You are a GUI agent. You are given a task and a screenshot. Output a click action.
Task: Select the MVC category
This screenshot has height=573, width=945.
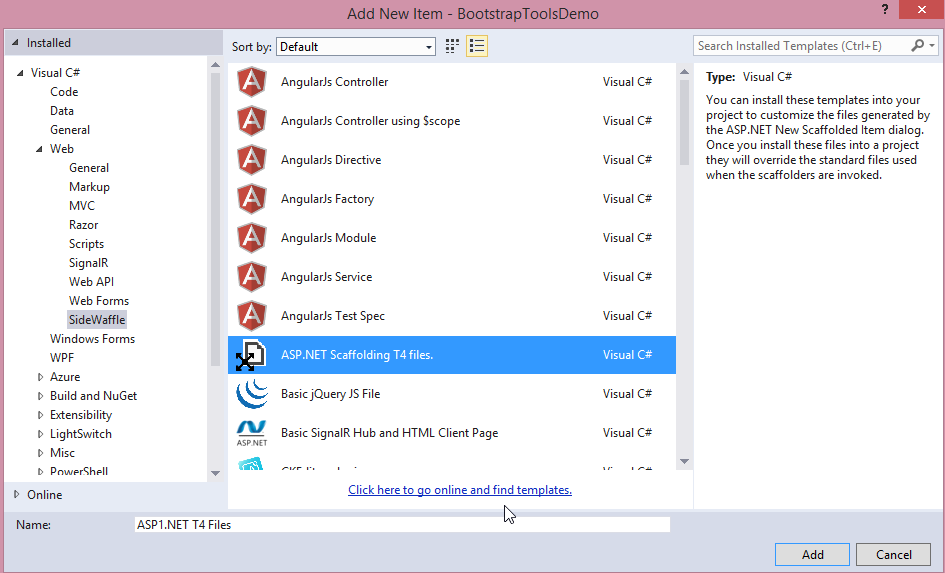click(x=82, y=205)
